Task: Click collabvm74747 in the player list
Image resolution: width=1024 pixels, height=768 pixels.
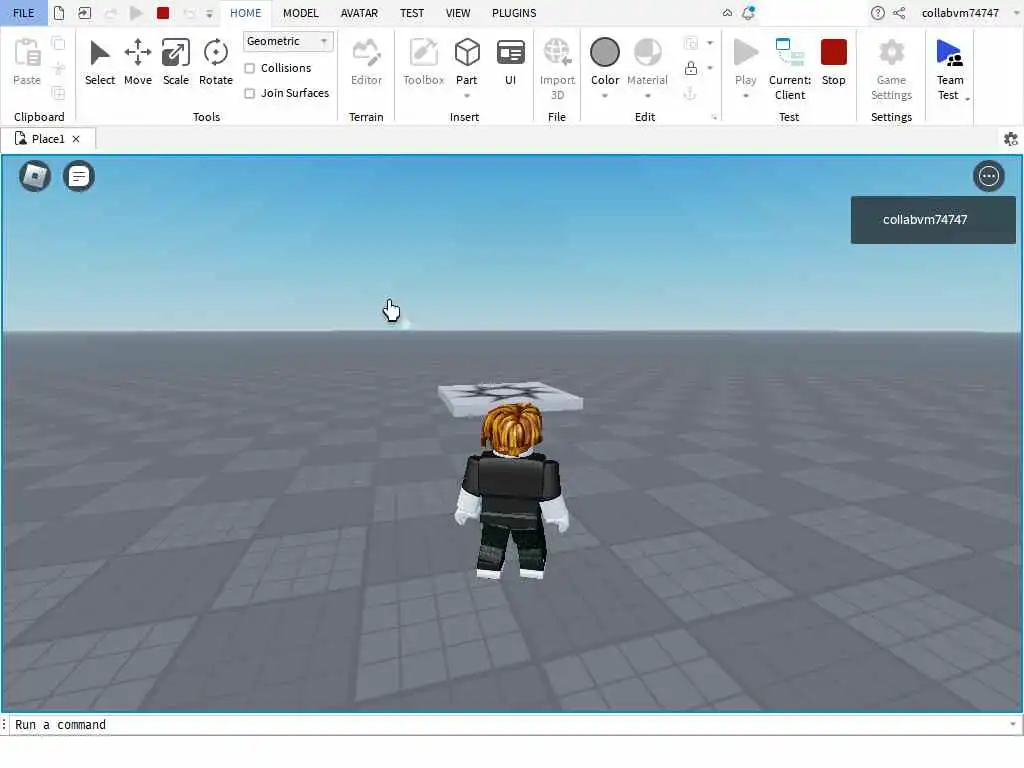Action: click(933, 220)
